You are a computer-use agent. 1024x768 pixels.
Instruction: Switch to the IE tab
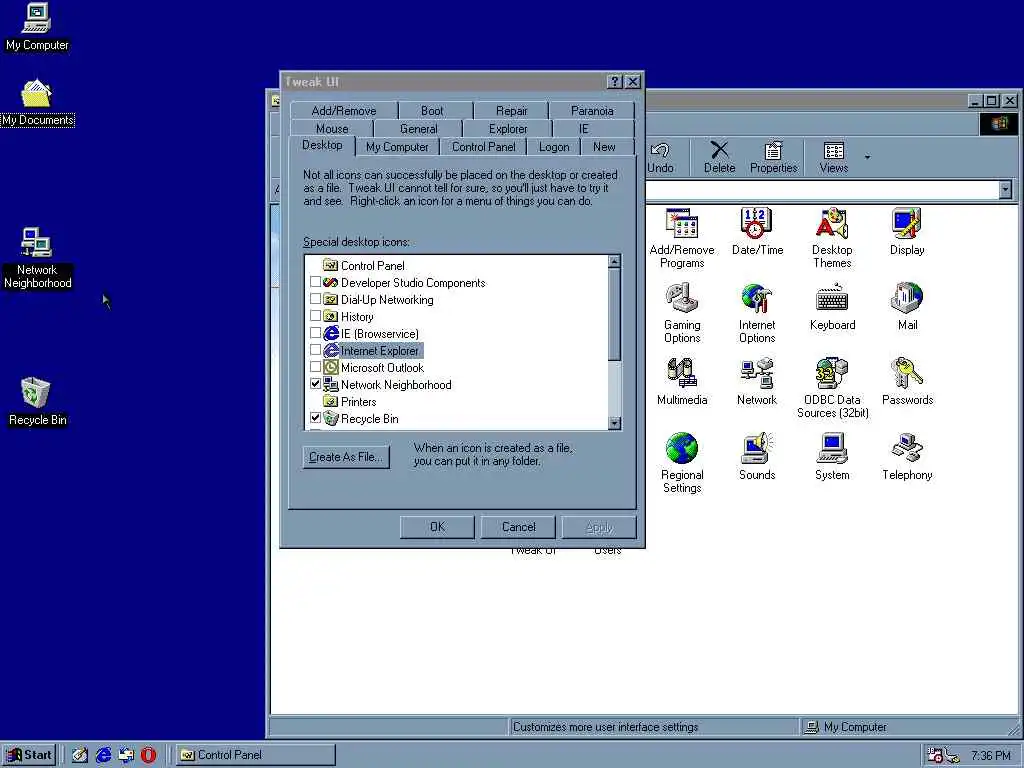584,129
